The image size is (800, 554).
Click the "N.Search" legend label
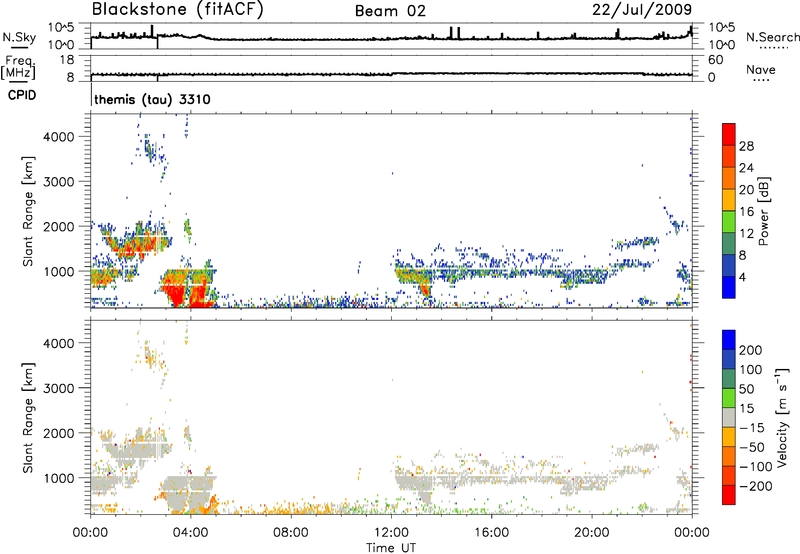coord(773,37)
